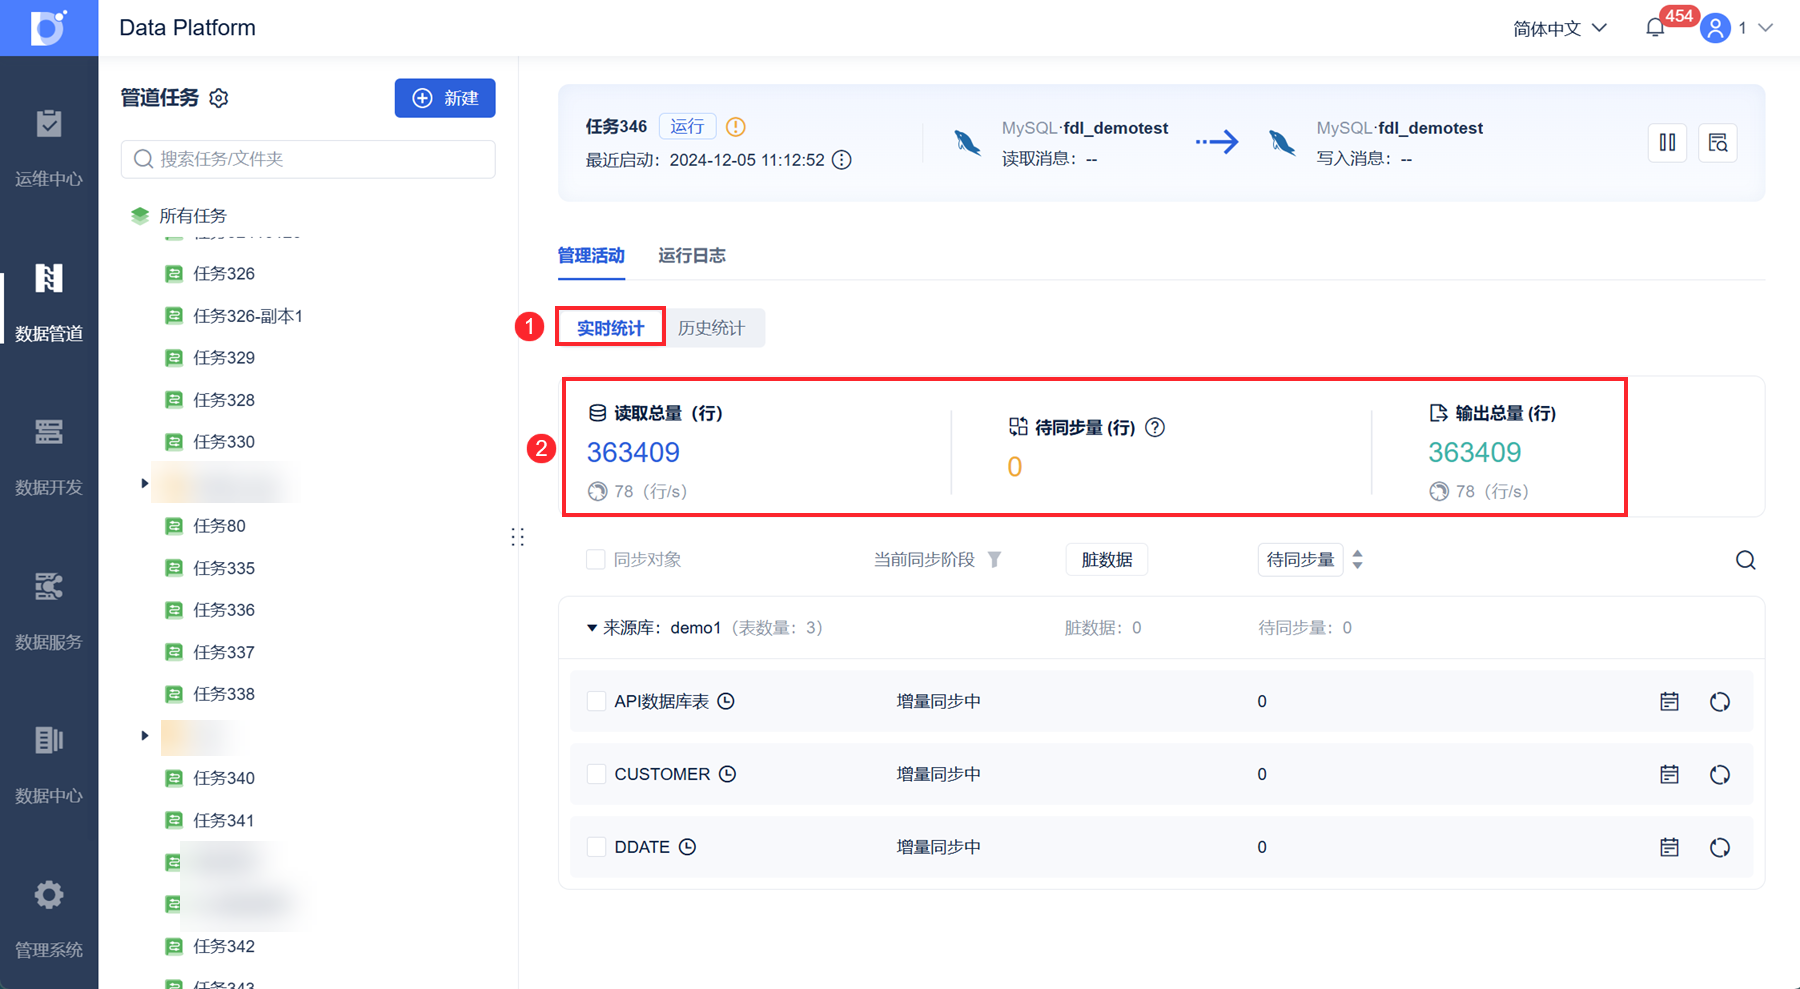Open the 数据中心 sidebar section
This screenshot has width=1800, height=989.
[x=49, y=764]
